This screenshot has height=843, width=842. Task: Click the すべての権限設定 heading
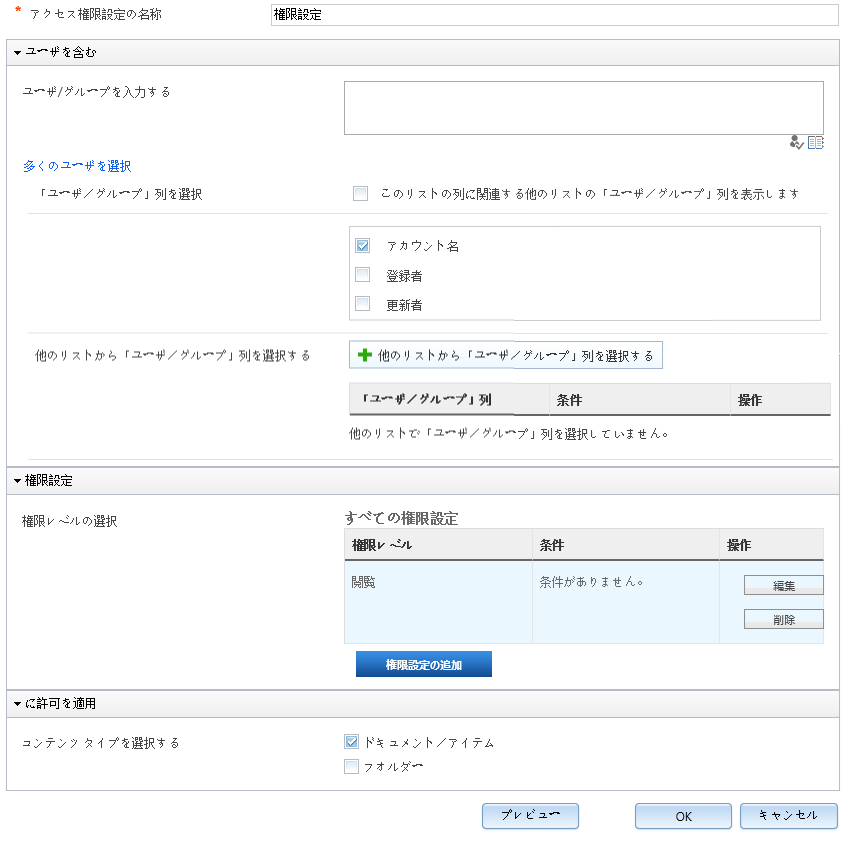[x=401, y=518]
